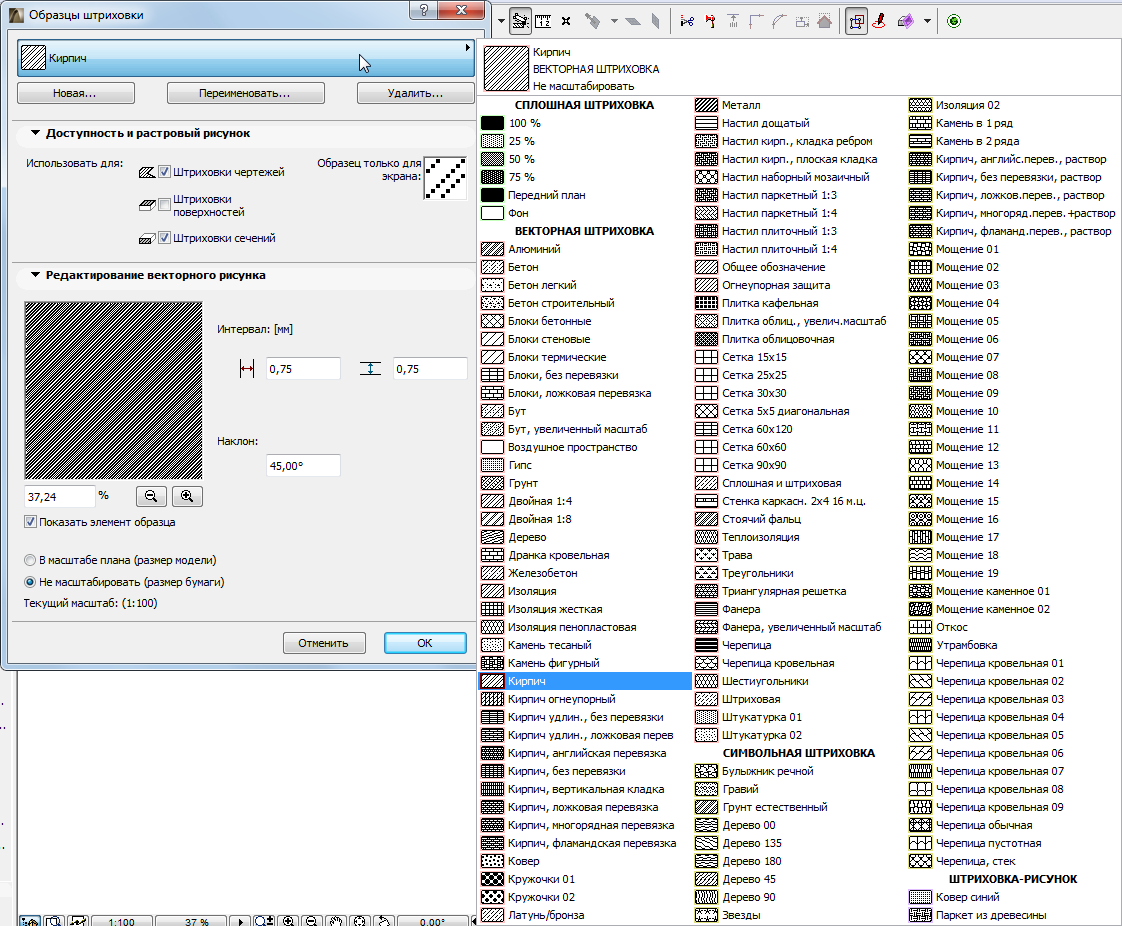Open dropdown arrow after the paint bucket icon
Screen dimensions: 1122x926
click(614, 21)
